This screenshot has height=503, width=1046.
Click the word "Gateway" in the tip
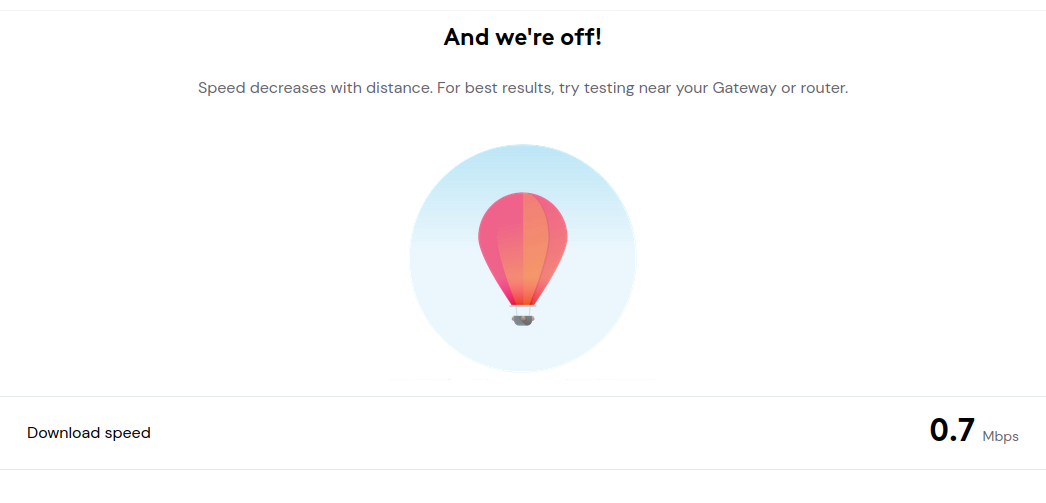[x=744, y=88]
